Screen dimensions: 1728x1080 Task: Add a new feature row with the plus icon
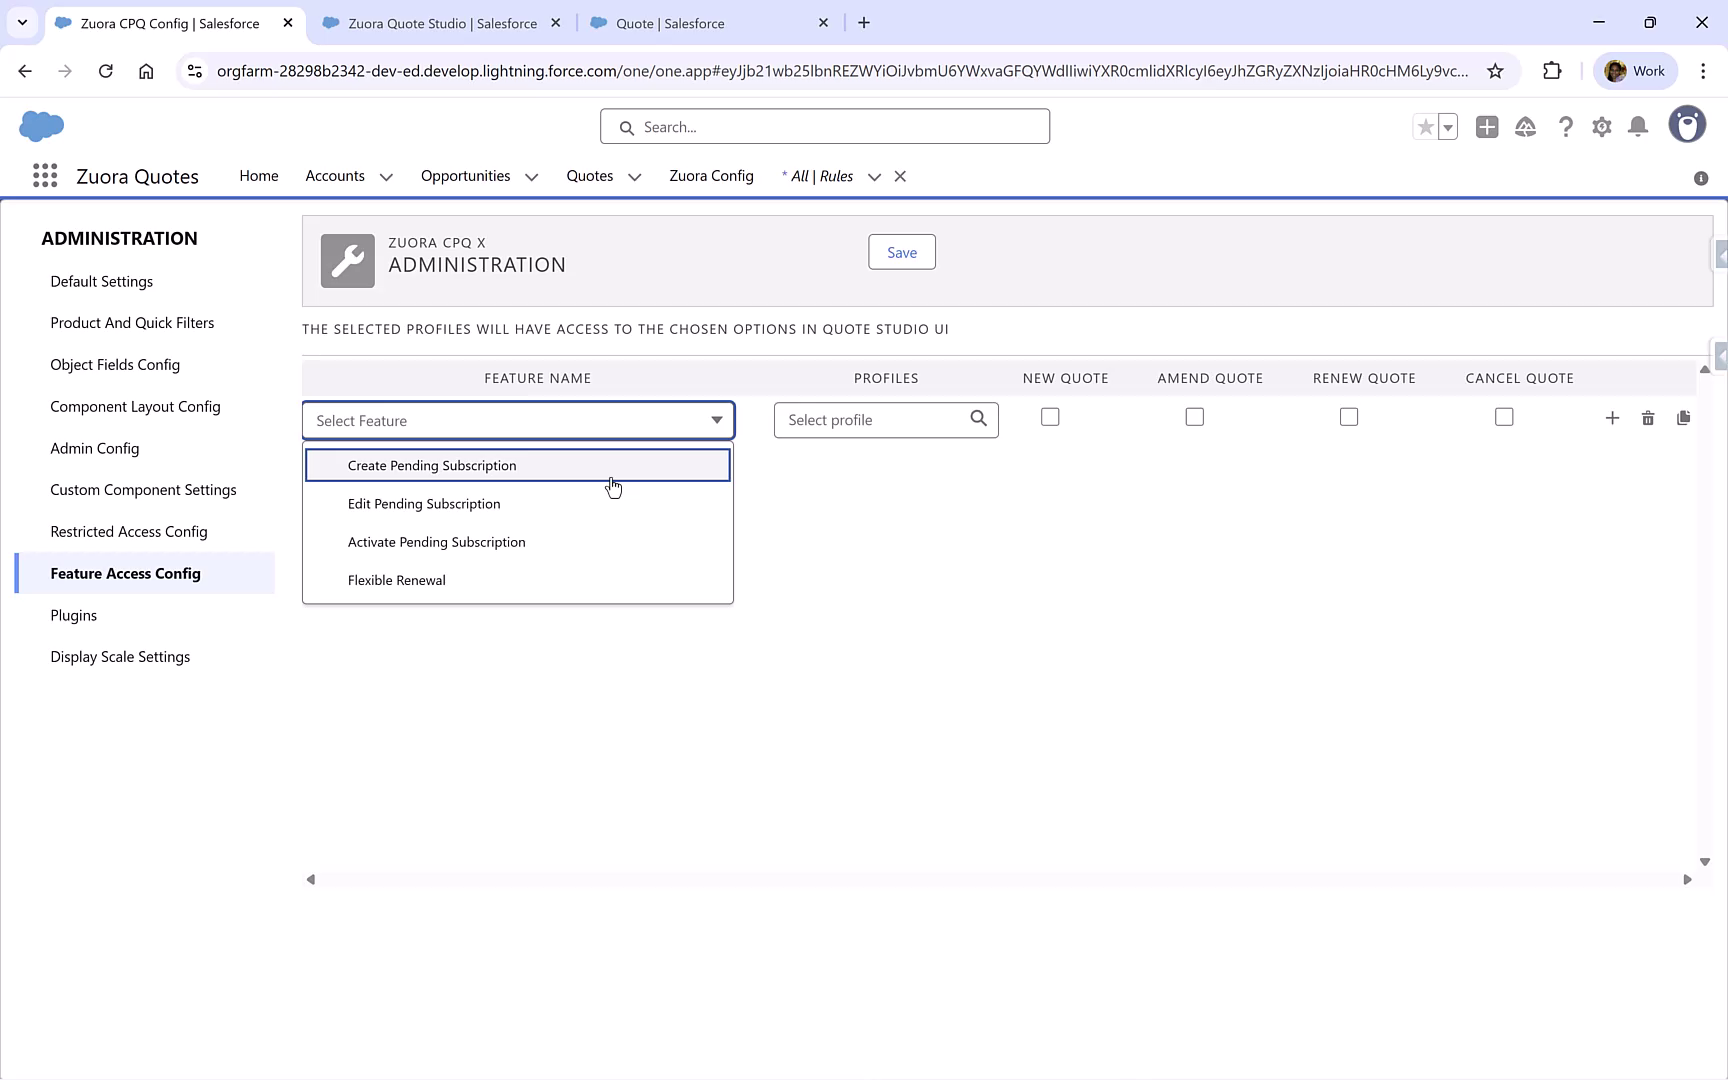pos(1612,418)
